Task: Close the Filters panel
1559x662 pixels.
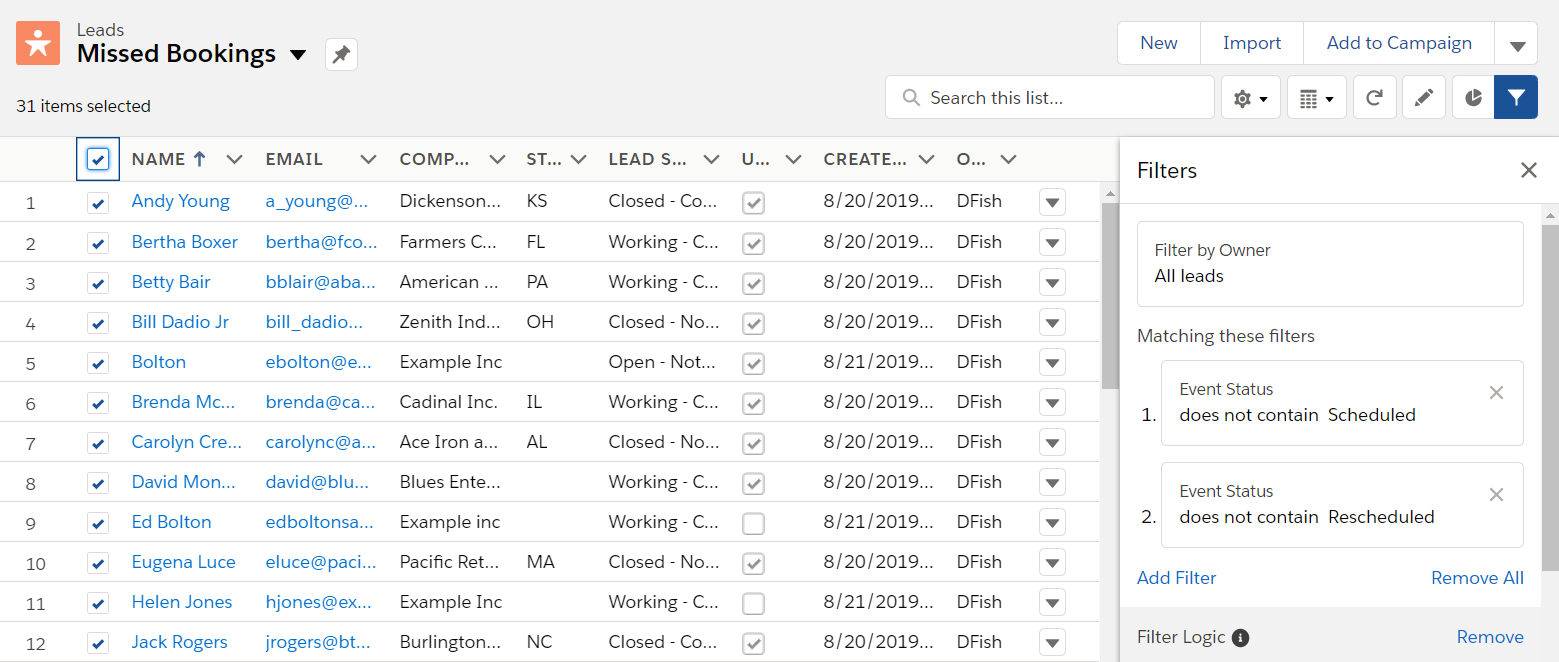Action: [1528, 170]
